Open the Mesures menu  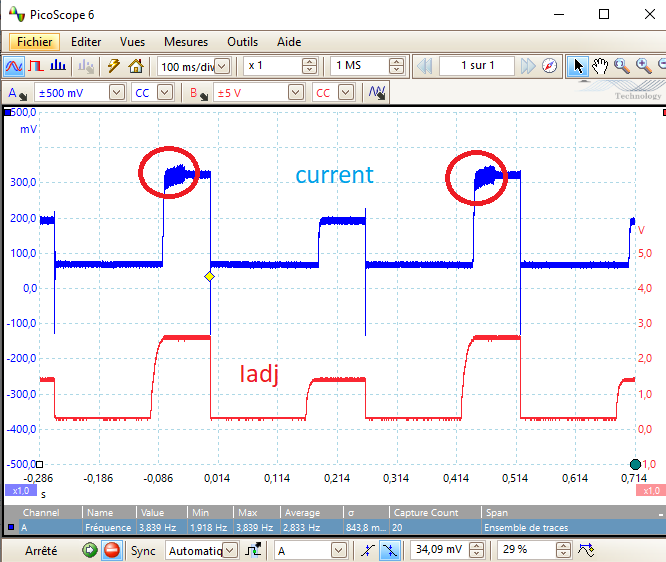(186, 42)
